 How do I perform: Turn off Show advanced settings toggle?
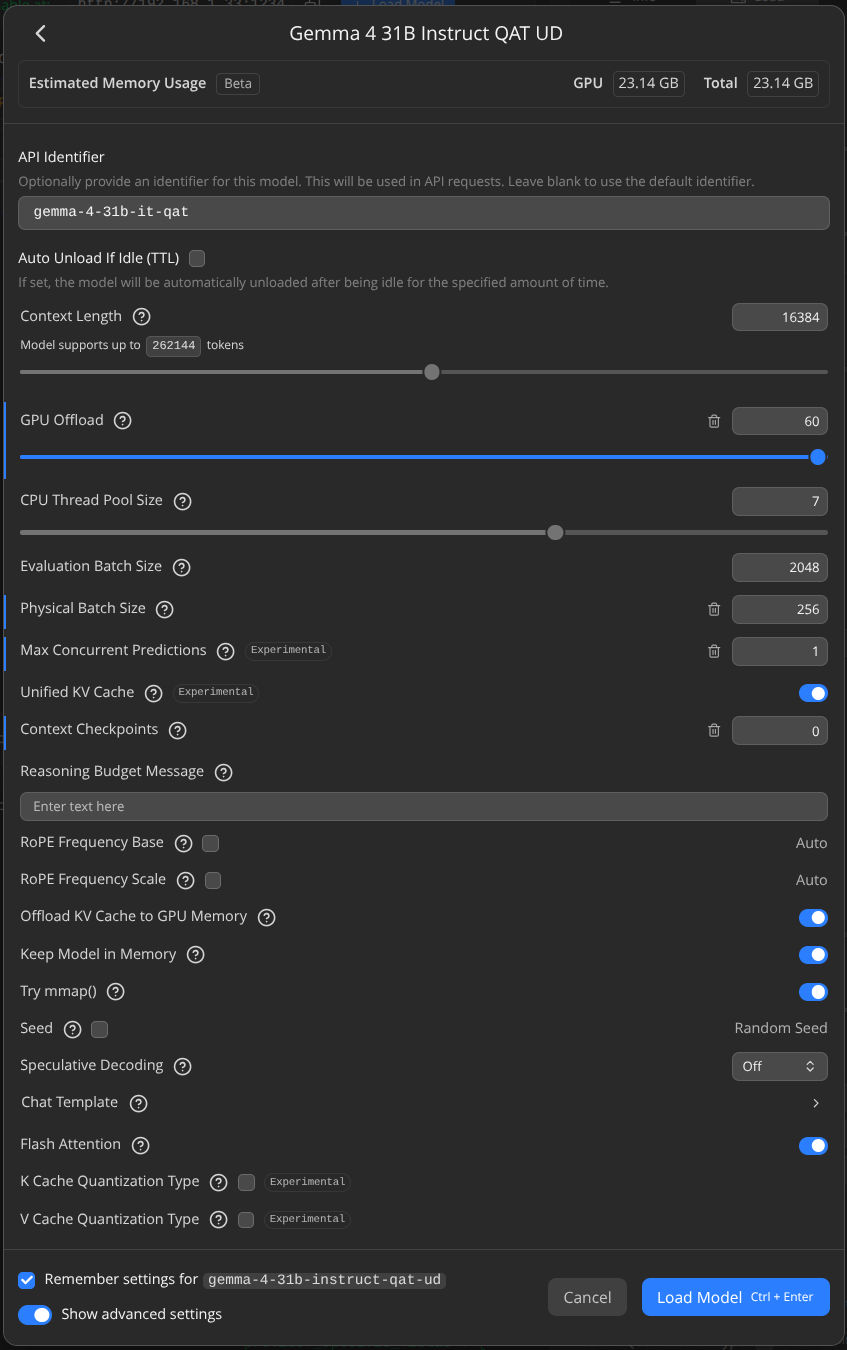pyautogui.click(x=35, y=1314)
